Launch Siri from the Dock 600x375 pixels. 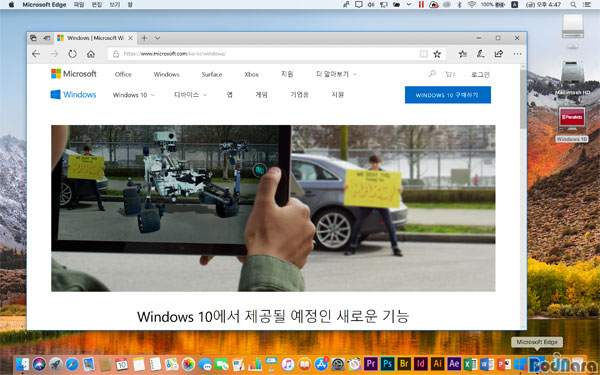39,364
